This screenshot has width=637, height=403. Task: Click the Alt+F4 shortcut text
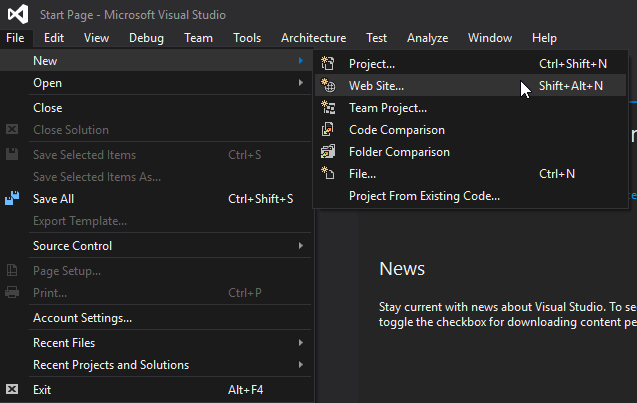pos(245,390)
